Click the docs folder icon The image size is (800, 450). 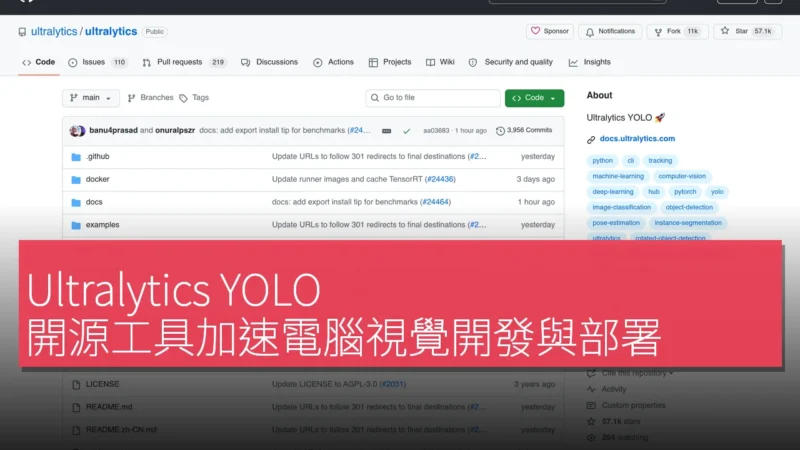[76, 203]
